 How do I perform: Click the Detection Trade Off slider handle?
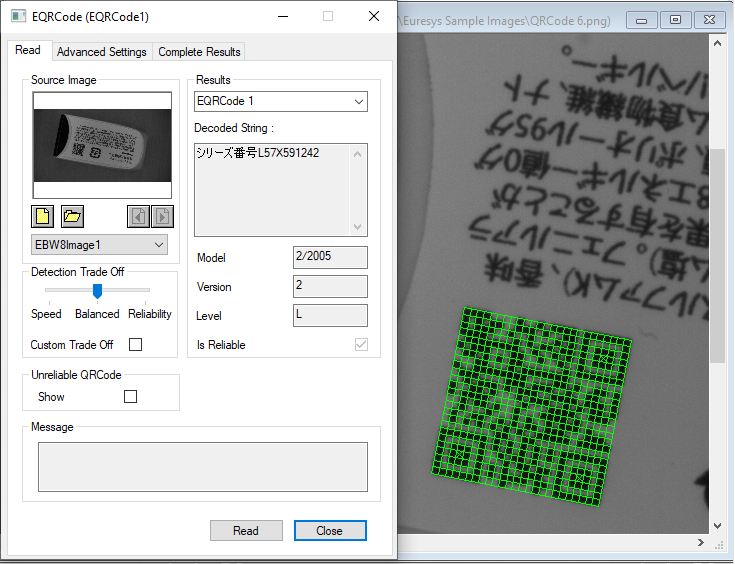click(97, 291)
